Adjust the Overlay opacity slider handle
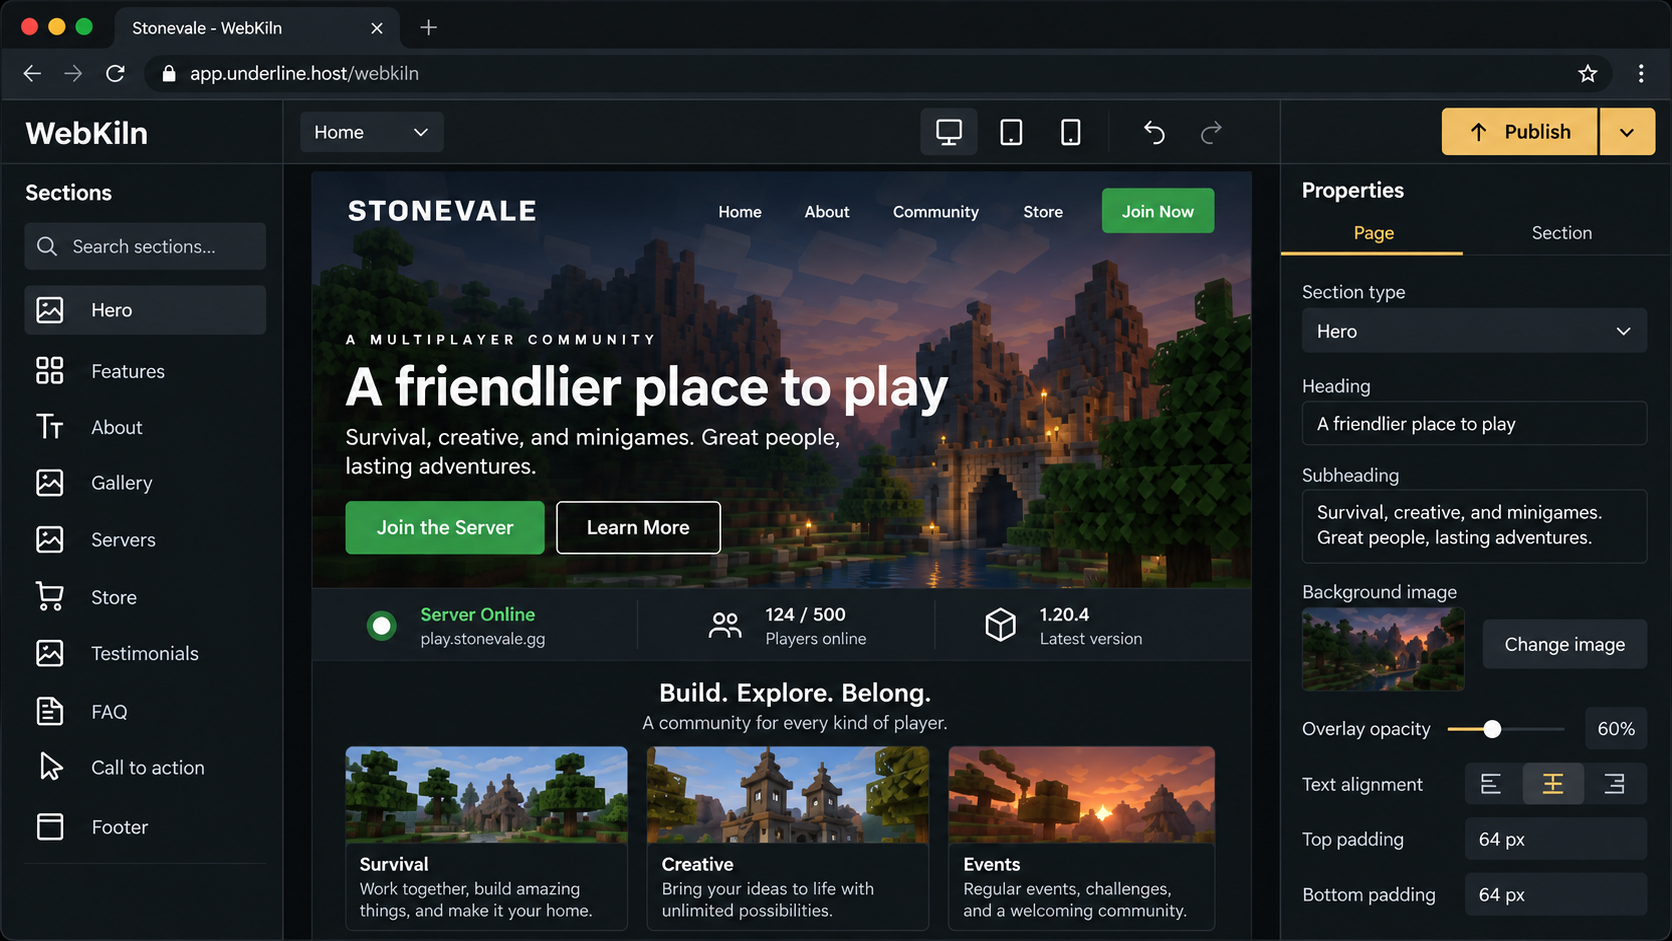The width and height of the screenshot is (1672, 941). (x=1492, y=729)
